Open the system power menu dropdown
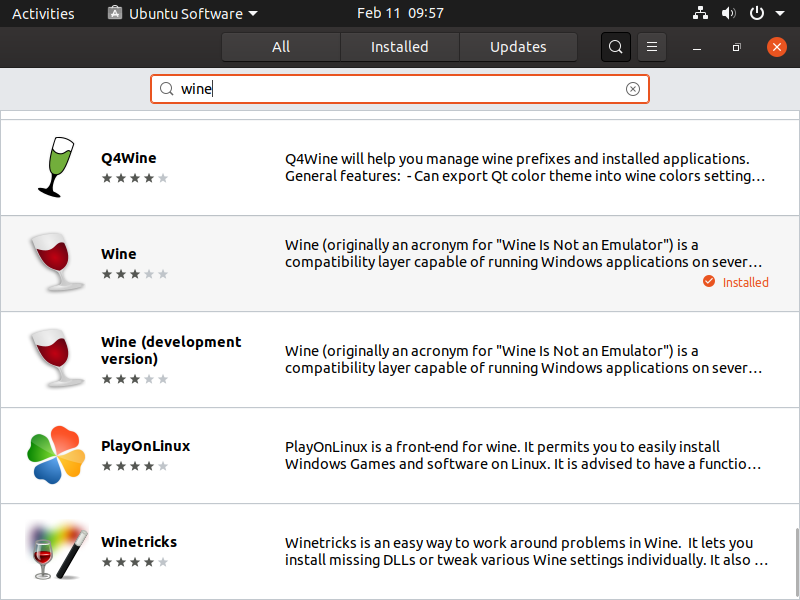Viewport: 800px width, 600px height. coord(763,14)
